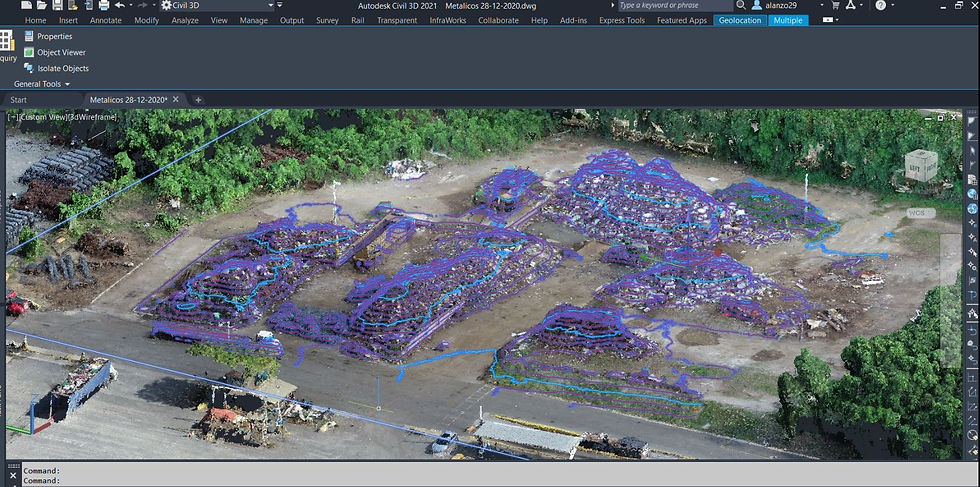Open the Help dropdown arrow

coord(891,5)
